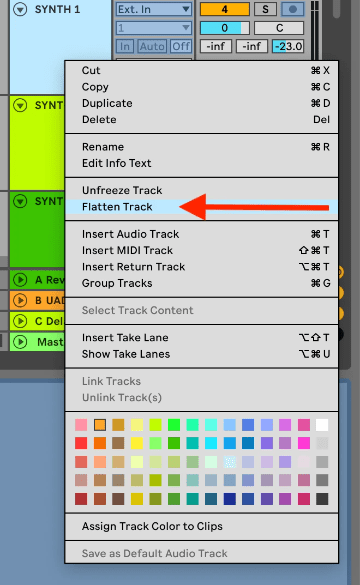Arm SYNTH 1 track for recording
360x585 pixels.
point(293,9)
